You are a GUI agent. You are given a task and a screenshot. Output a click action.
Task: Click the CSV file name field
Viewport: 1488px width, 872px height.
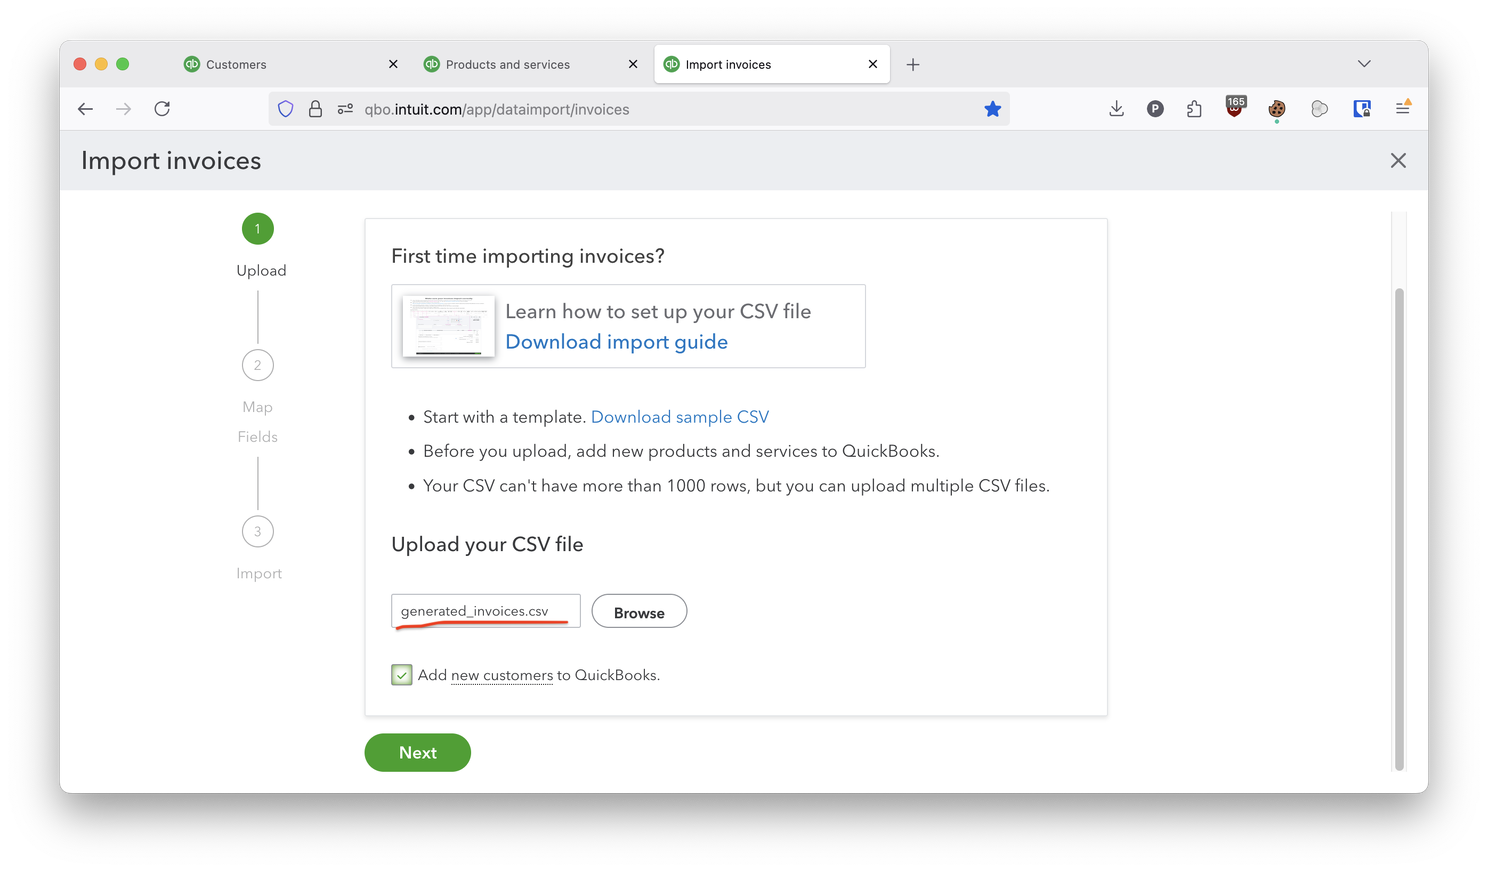pyautogui.click(x=485, y=611)
